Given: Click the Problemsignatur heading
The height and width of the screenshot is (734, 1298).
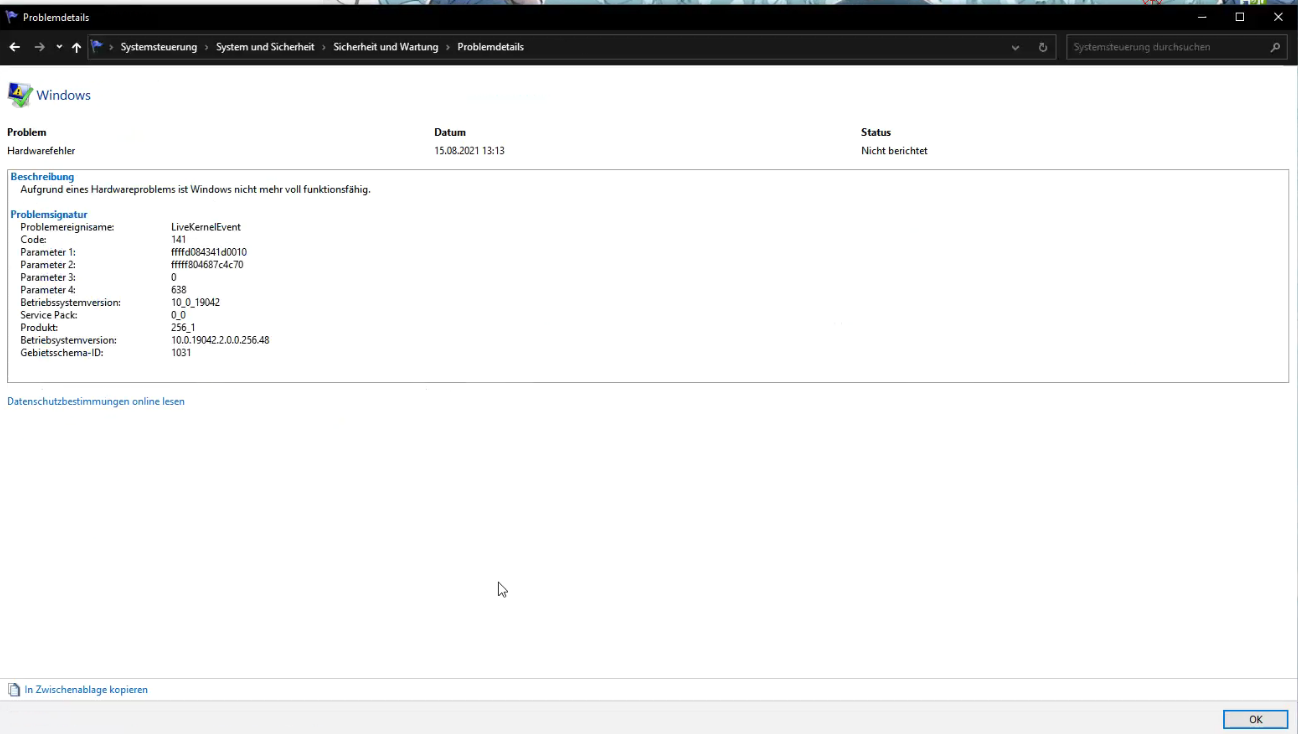Looking at the screenshot, I should click(x=49, y=214).
